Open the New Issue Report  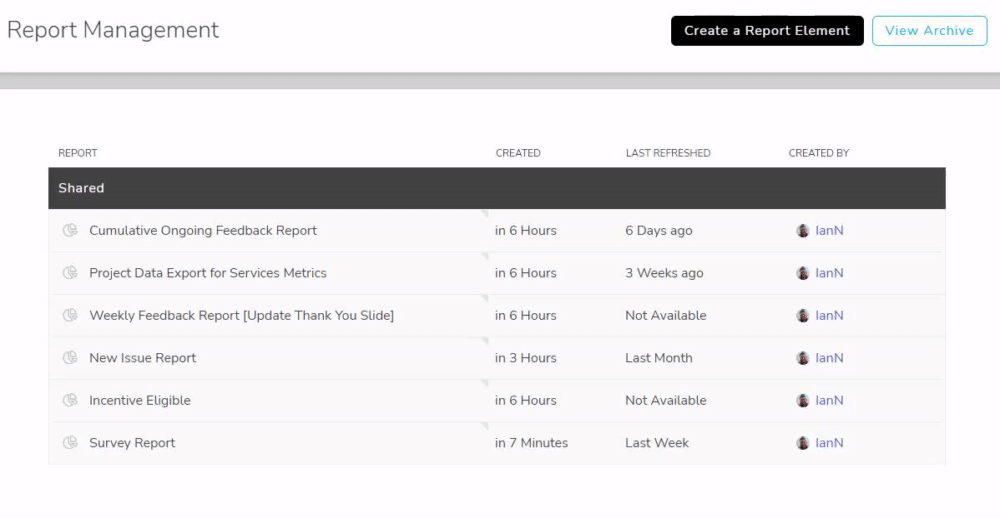click(143, 358)
